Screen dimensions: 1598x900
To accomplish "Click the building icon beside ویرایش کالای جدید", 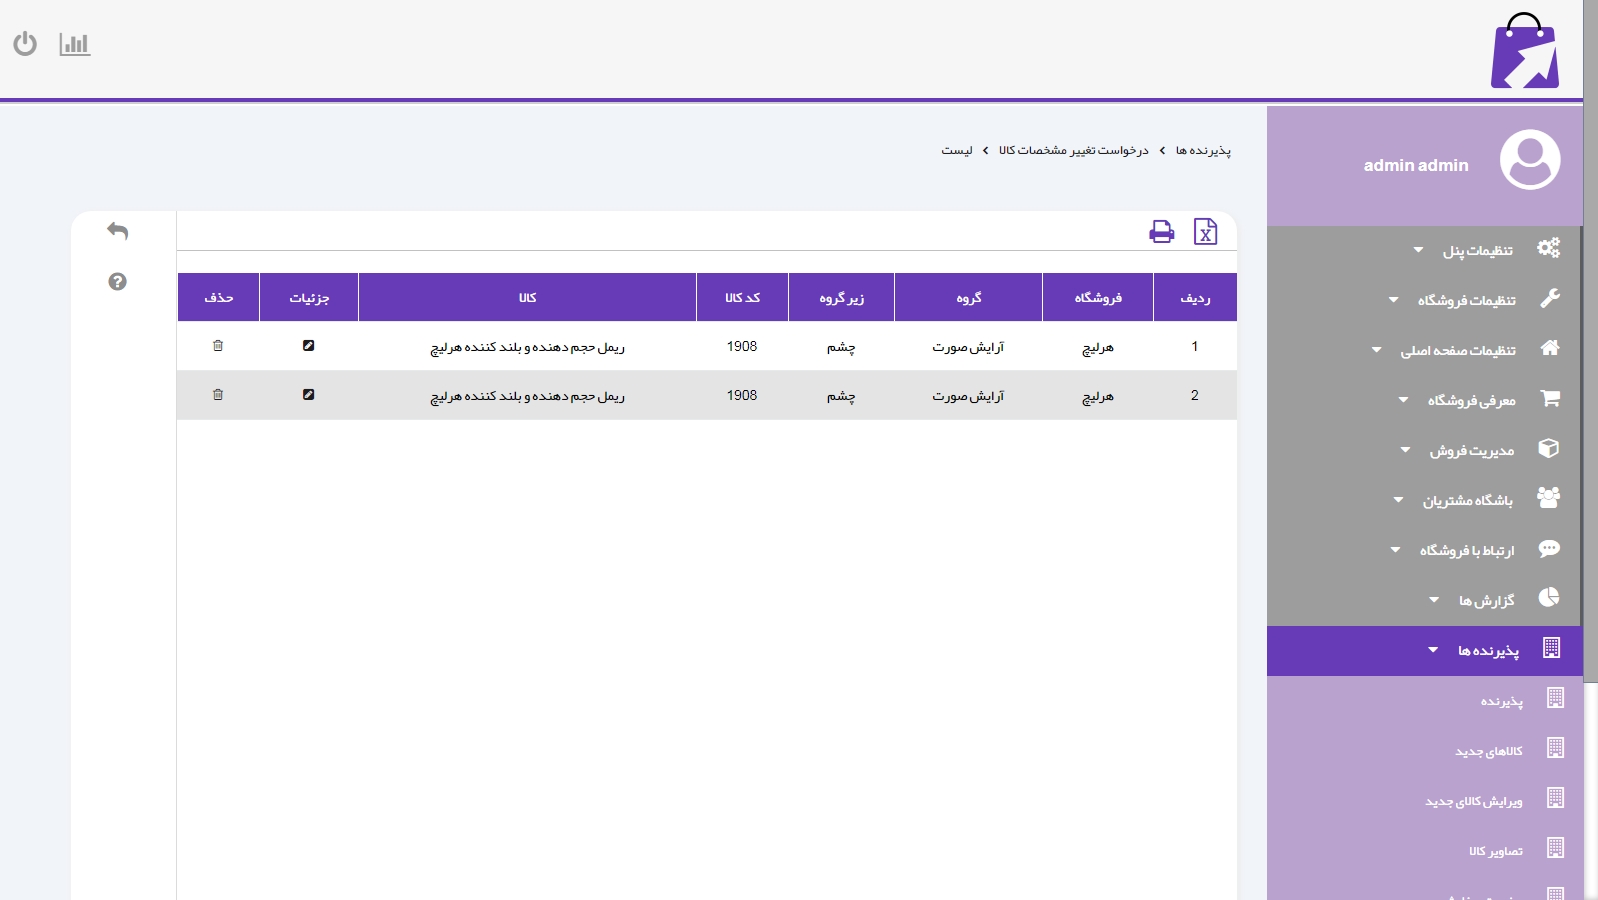I will tap(1555, 798).
